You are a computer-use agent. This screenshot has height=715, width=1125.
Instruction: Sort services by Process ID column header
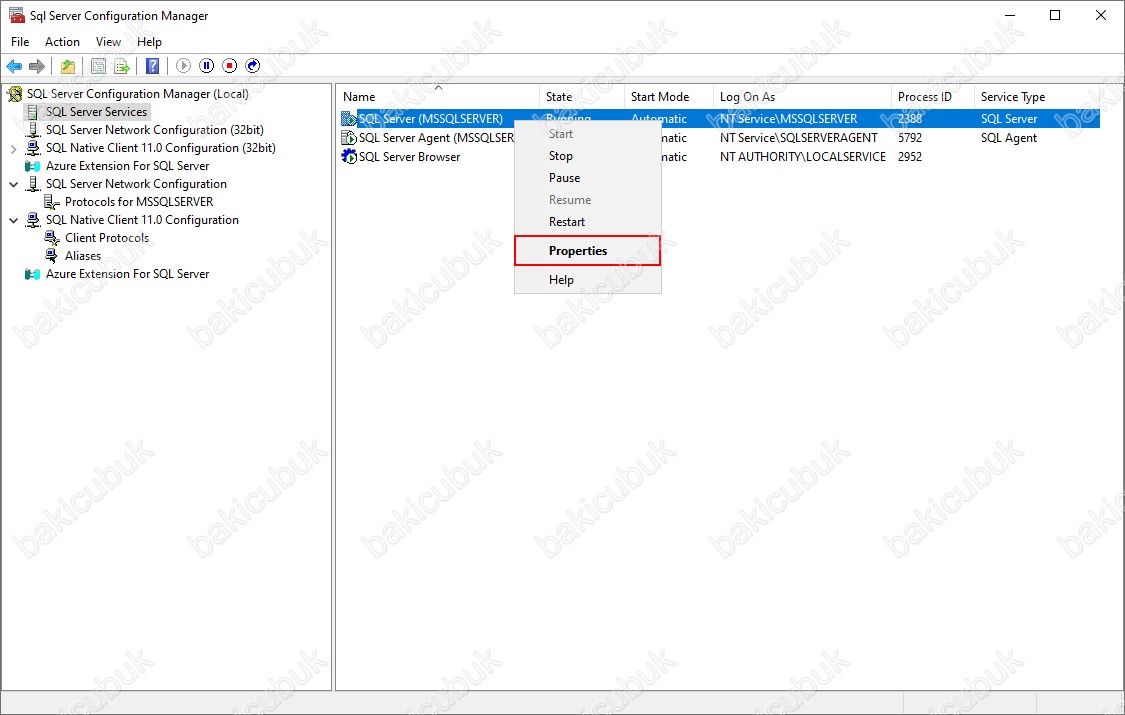pyautogui.click(x=925, y=97)
